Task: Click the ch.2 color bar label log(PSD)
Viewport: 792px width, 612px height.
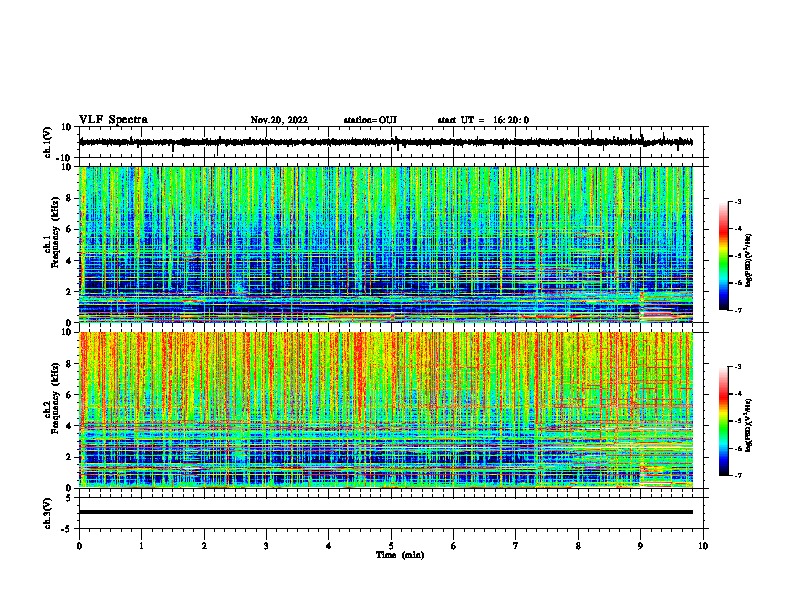Action: [748, 425]
